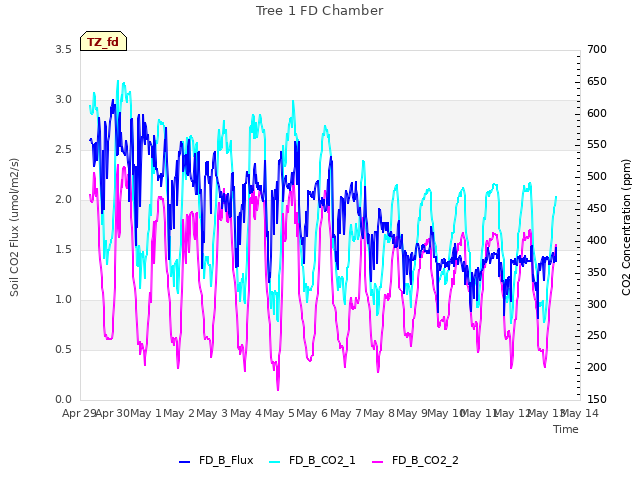Click the 450 tick on right axis
This screenshot has height=480, width=640.
597,208
